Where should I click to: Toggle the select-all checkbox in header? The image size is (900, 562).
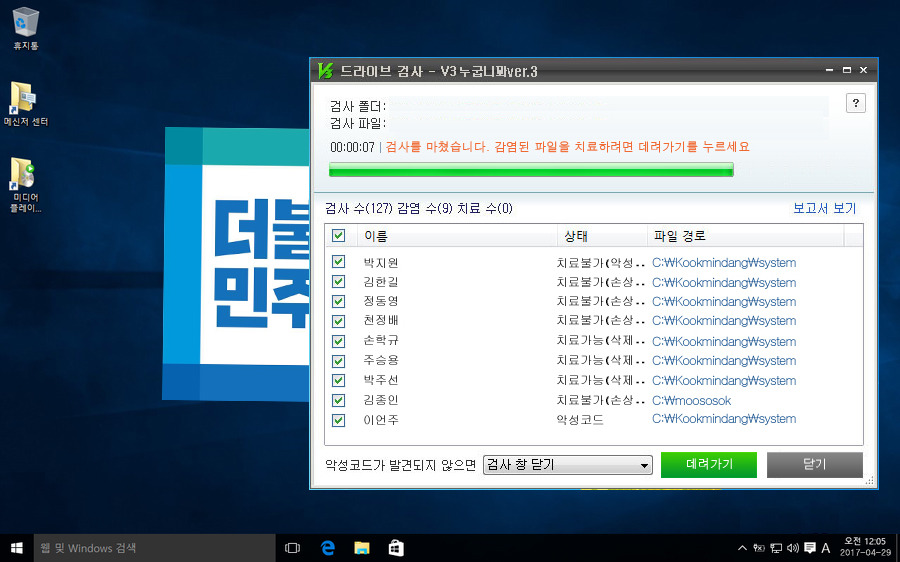339,235
